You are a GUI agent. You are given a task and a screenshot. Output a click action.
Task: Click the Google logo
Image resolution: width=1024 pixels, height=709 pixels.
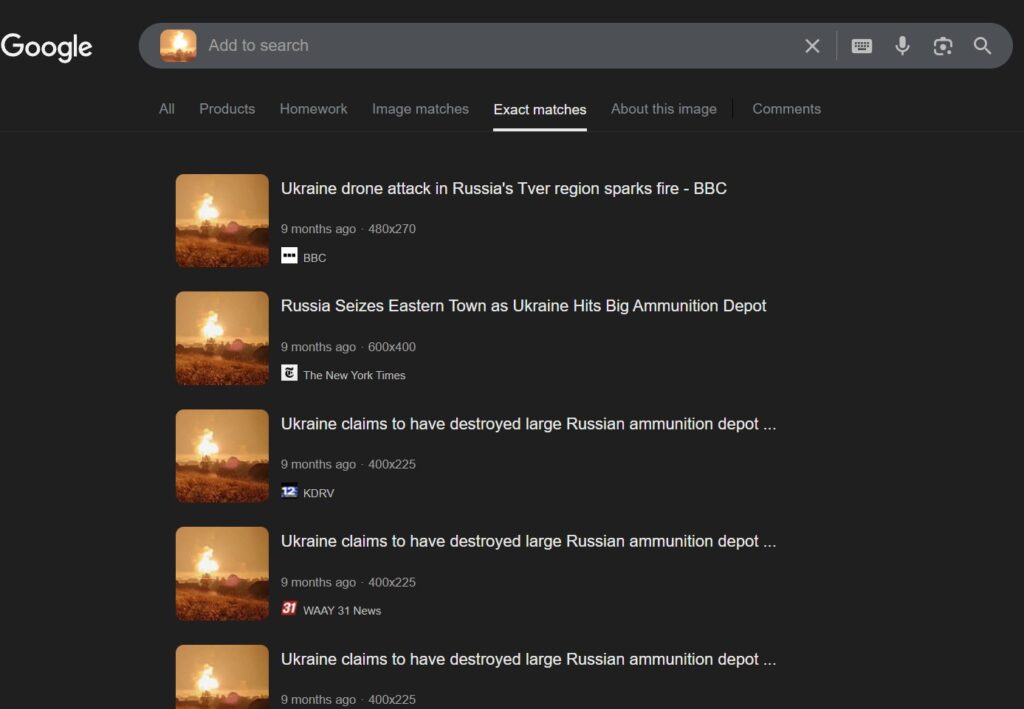(x=46, y=46)
